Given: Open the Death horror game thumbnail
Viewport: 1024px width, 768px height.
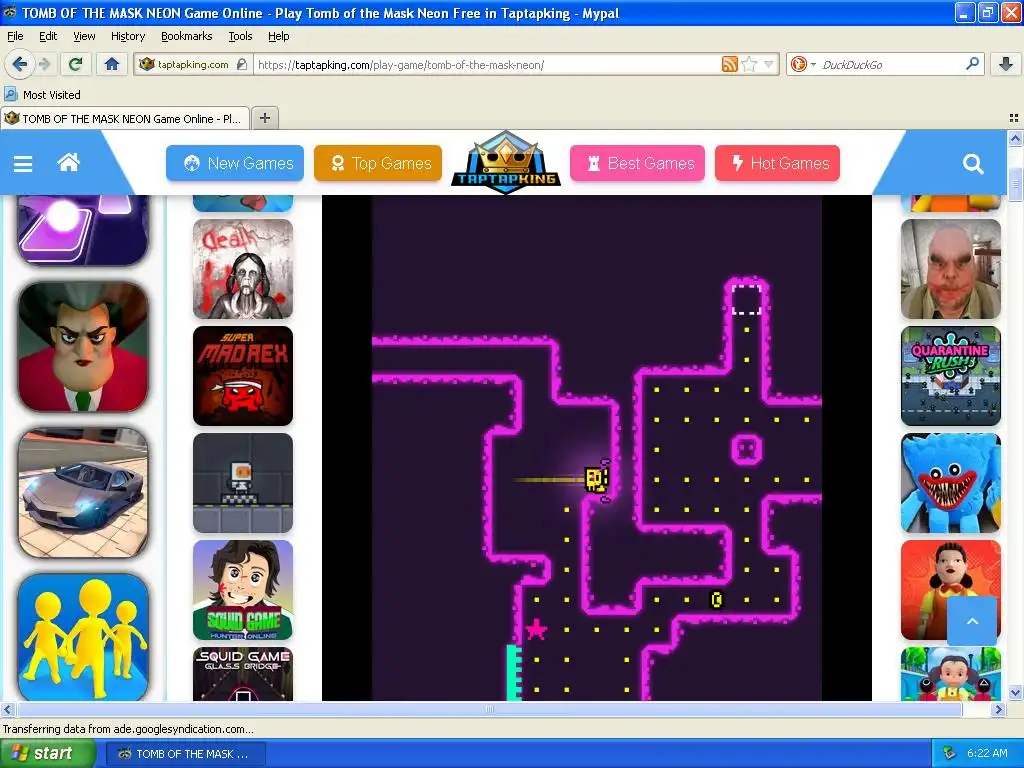Looking at the screenshot, I should (x=243, y=268).
